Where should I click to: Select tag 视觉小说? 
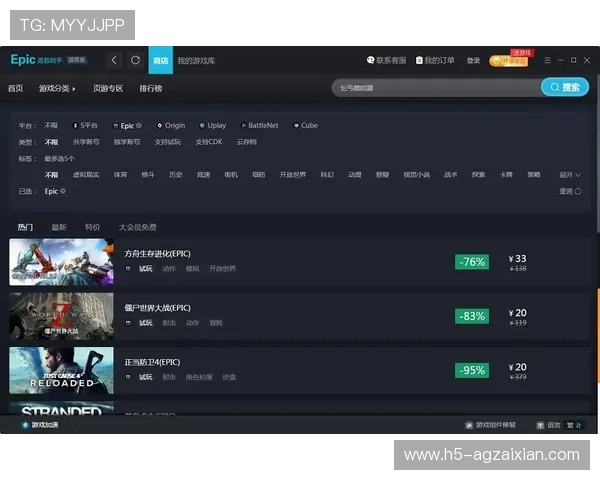coord(417,175)
